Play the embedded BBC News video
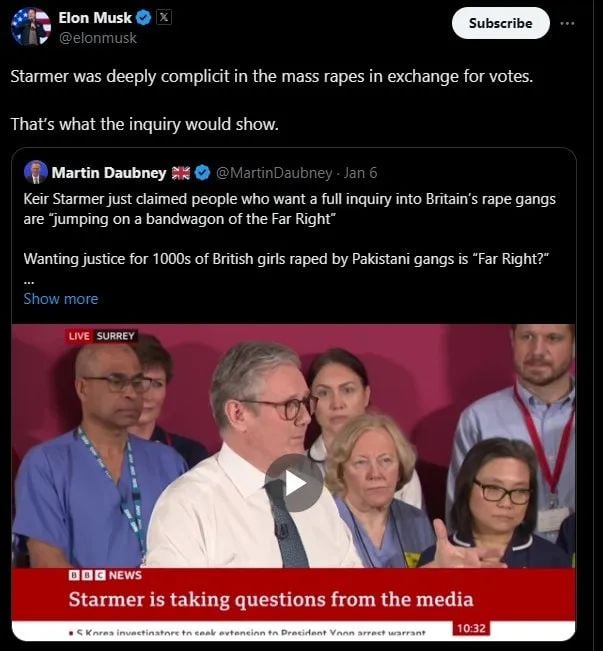Screen dimensions: 603x651 [294, 483]
